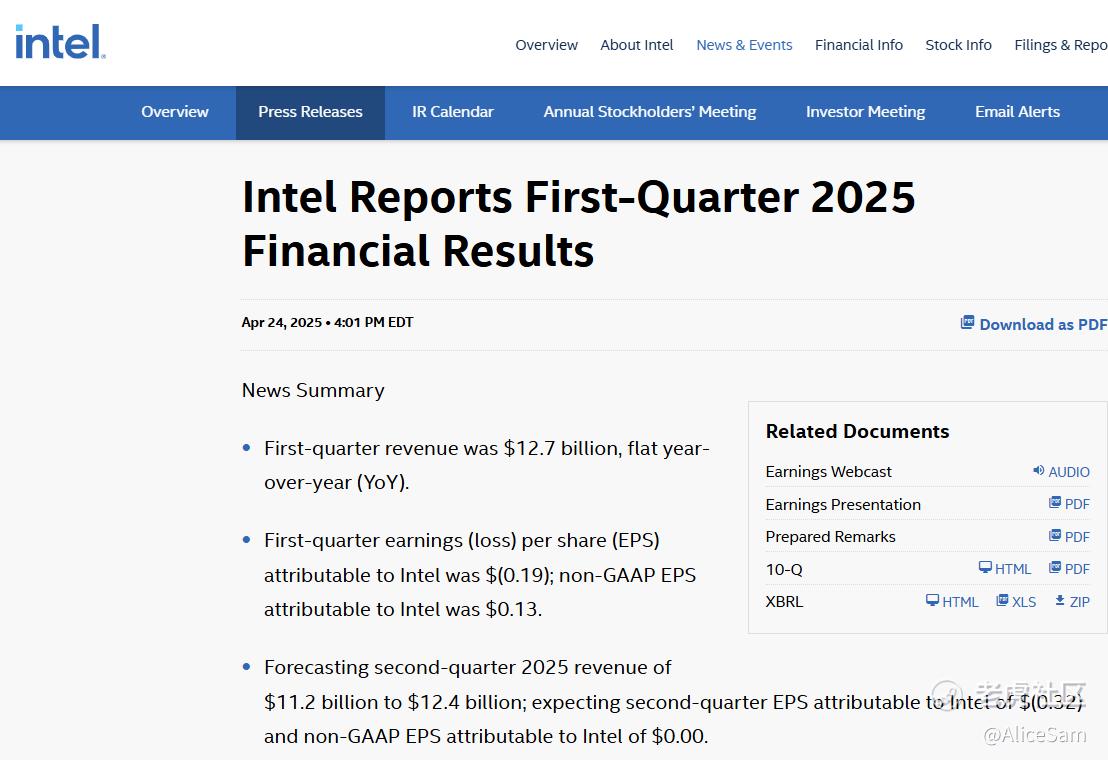
Task: Click the Earnings Presentation PDF icon
Action: pos(1055,503)
